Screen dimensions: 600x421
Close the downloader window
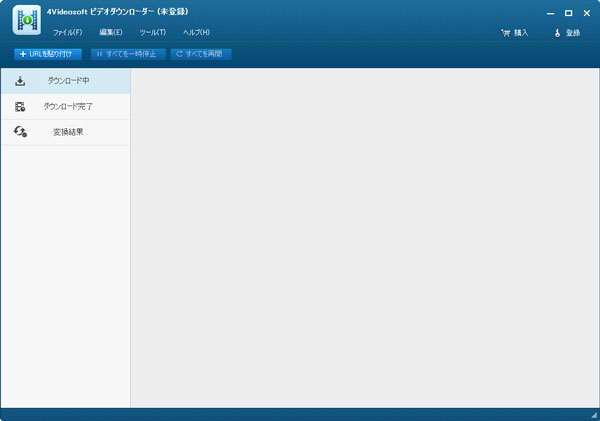[587, 13]
